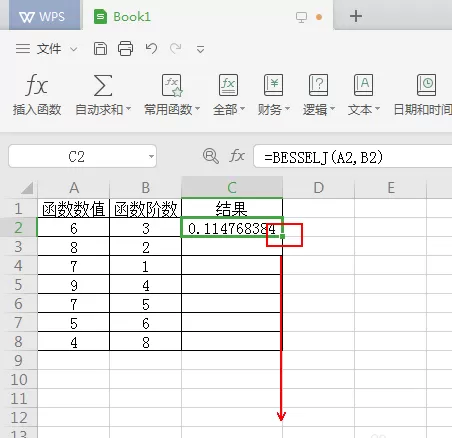Click the fill handle of cell C2
The width and height of the screenshot is (452, 438).
point(282,236)
